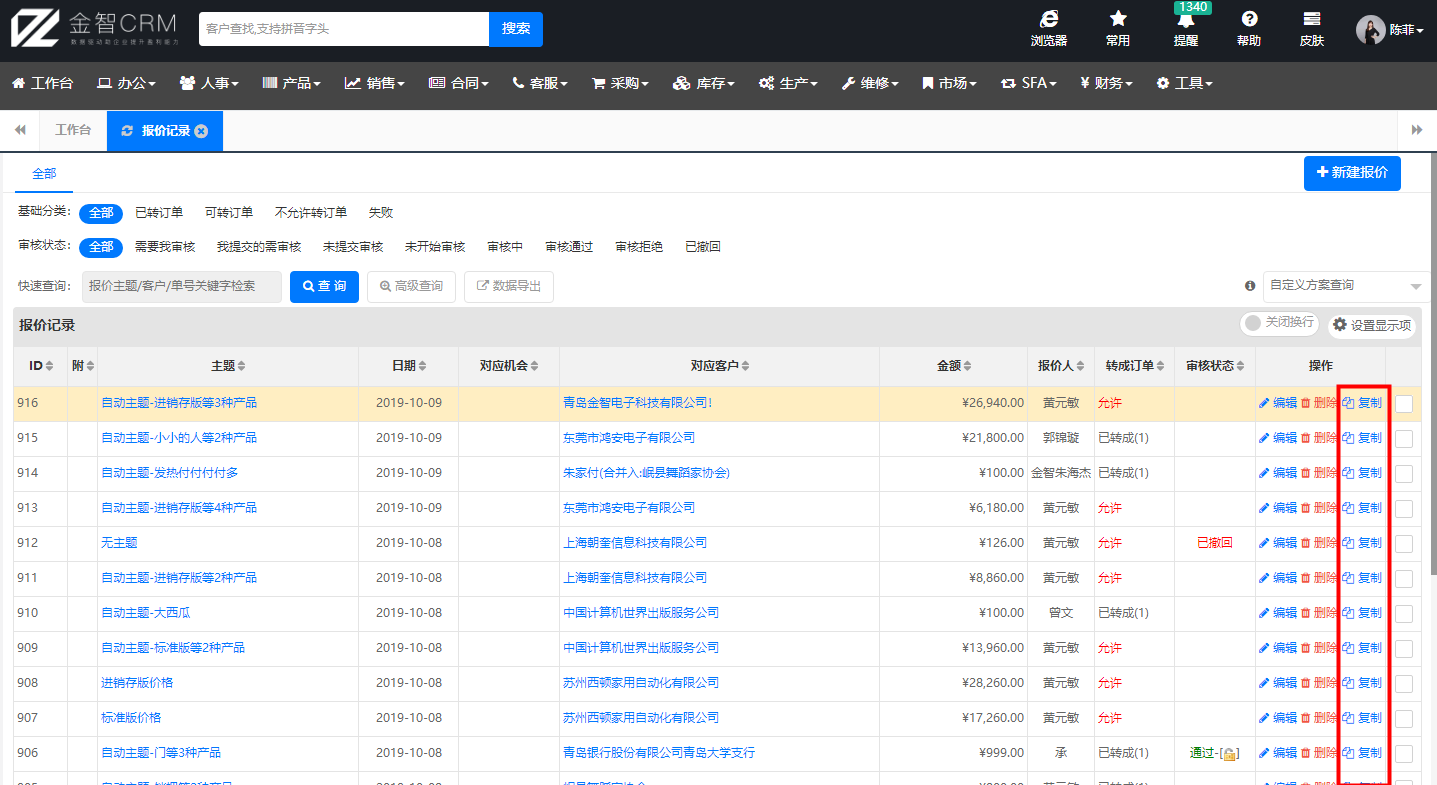Image resolution: width=1437 pixels, height=785 pixels.
Task: Open the 销售 menu dropdown
Action: coord(375,83)
